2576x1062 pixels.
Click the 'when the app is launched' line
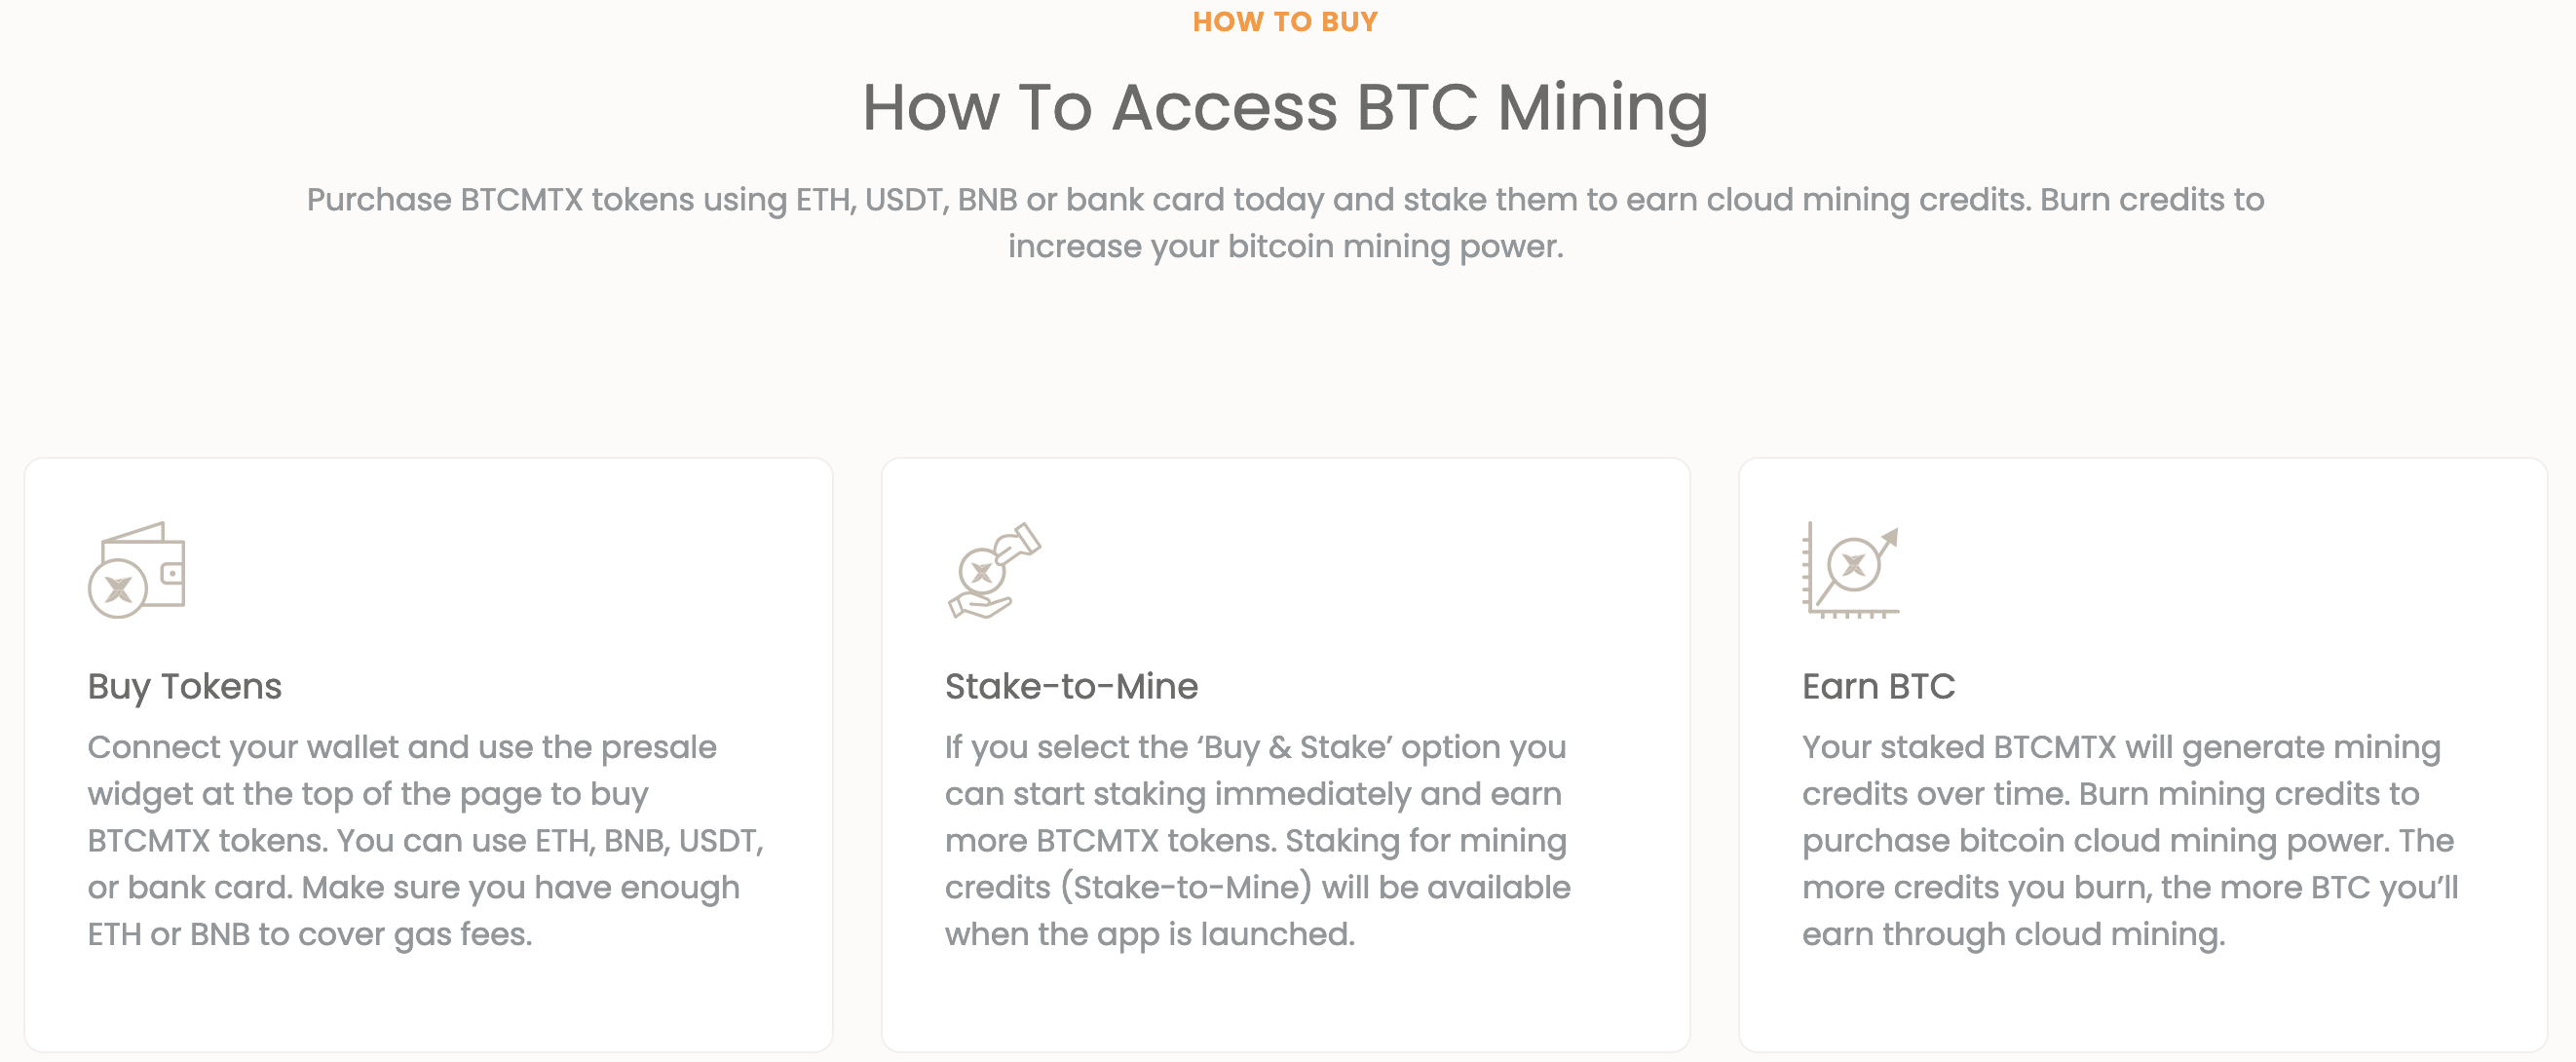point(1150,934)
